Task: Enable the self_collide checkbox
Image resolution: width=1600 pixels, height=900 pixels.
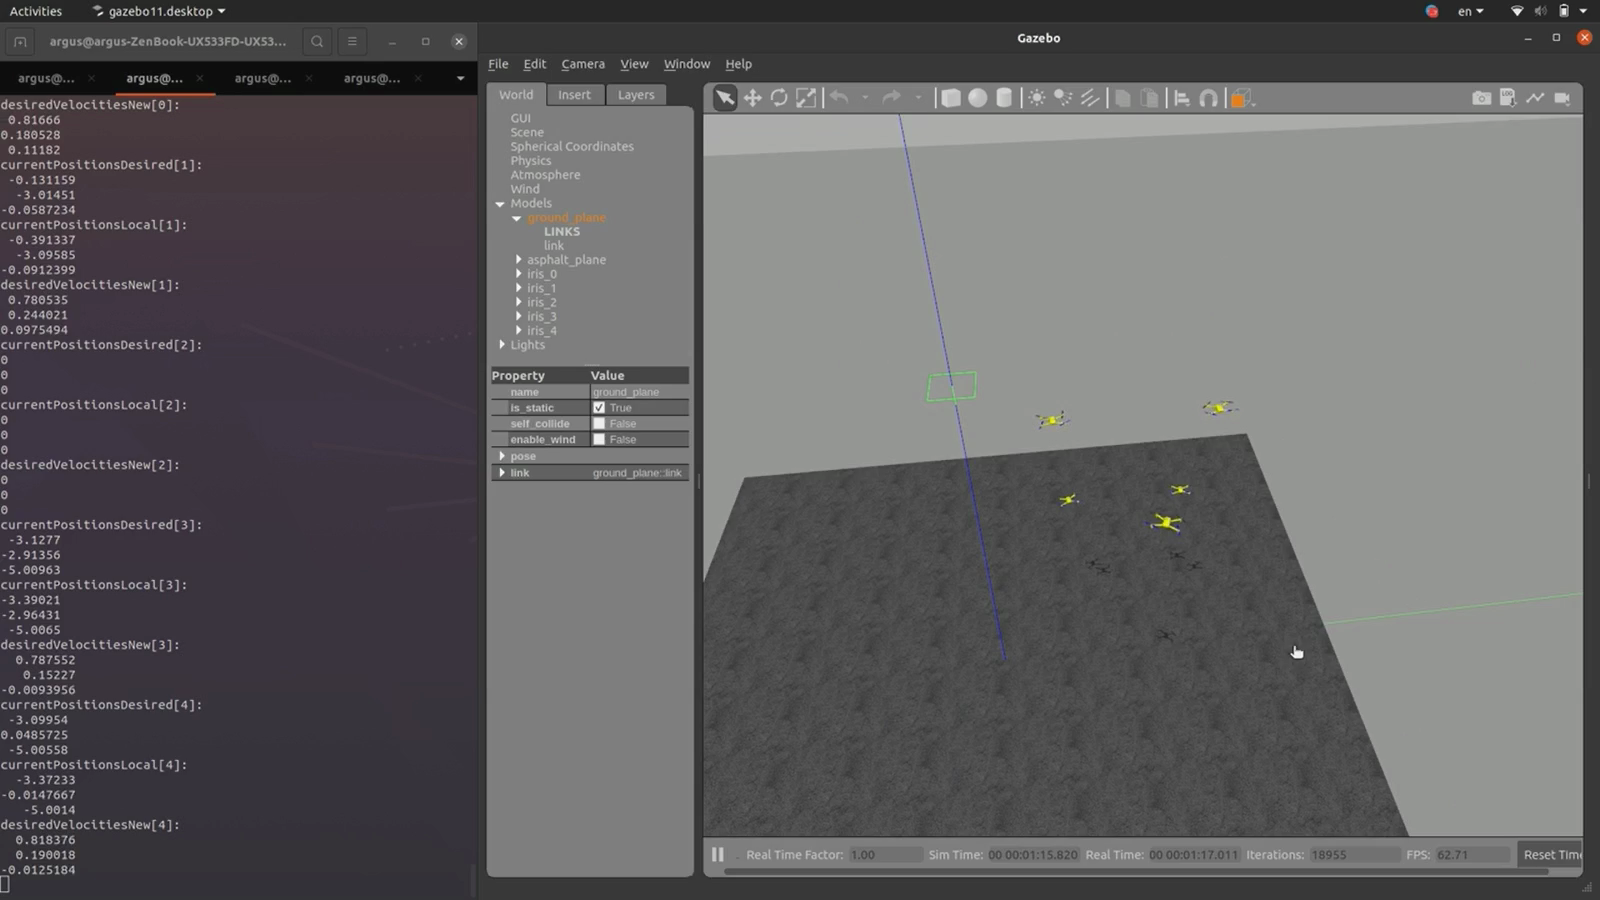Action: pyautogui.click(x=599, y=424)
